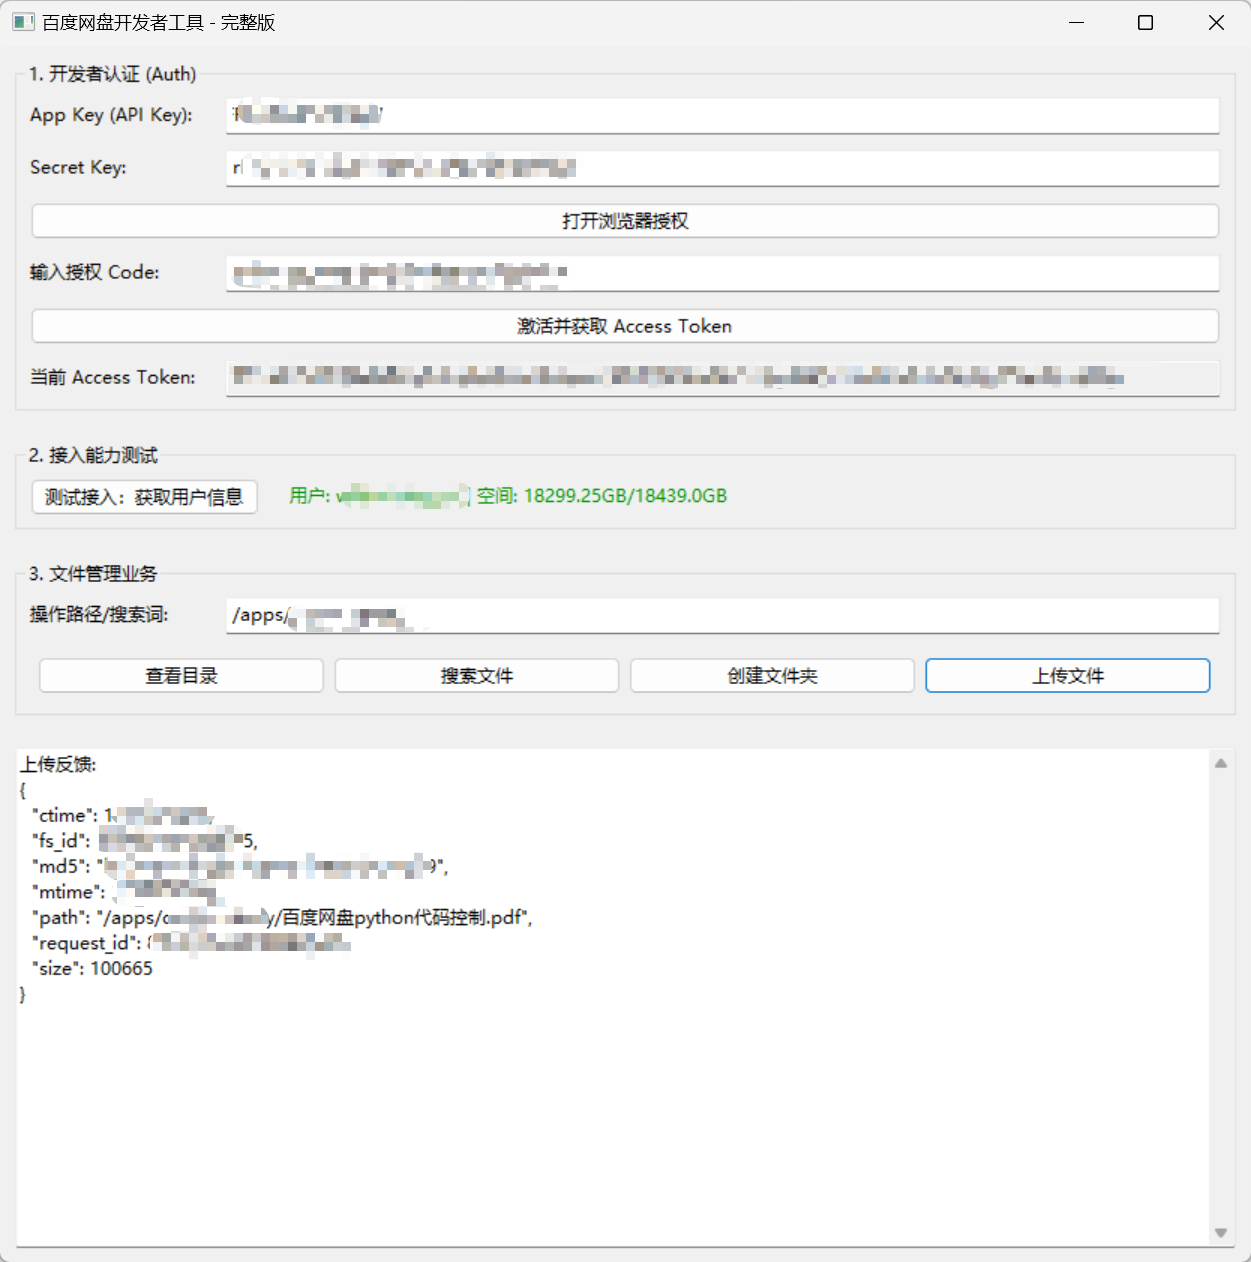Maximize the 百度网盘开发者工具 window
The width and height of the screenshot is (1251, 1262).
click(1146, 22)
